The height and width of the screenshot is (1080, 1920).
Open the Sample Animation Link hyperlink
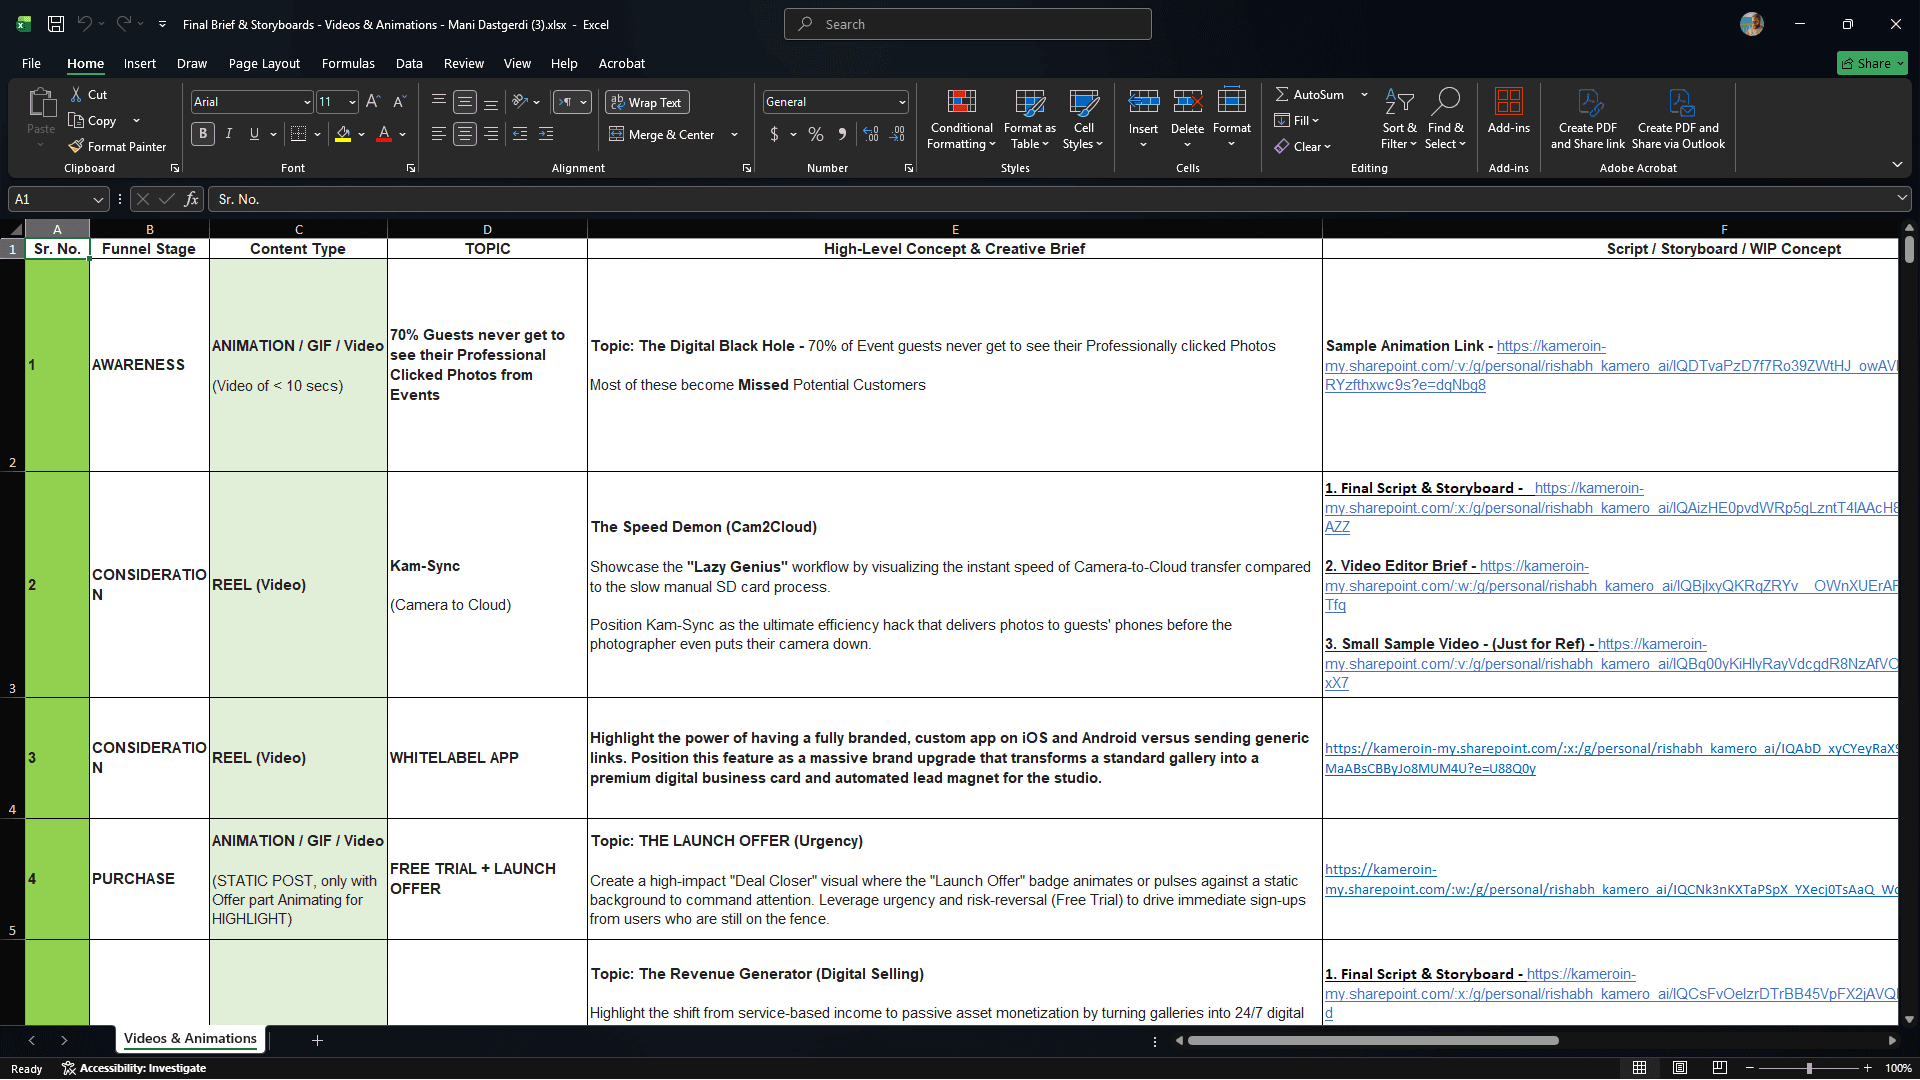coord(1609,365)
